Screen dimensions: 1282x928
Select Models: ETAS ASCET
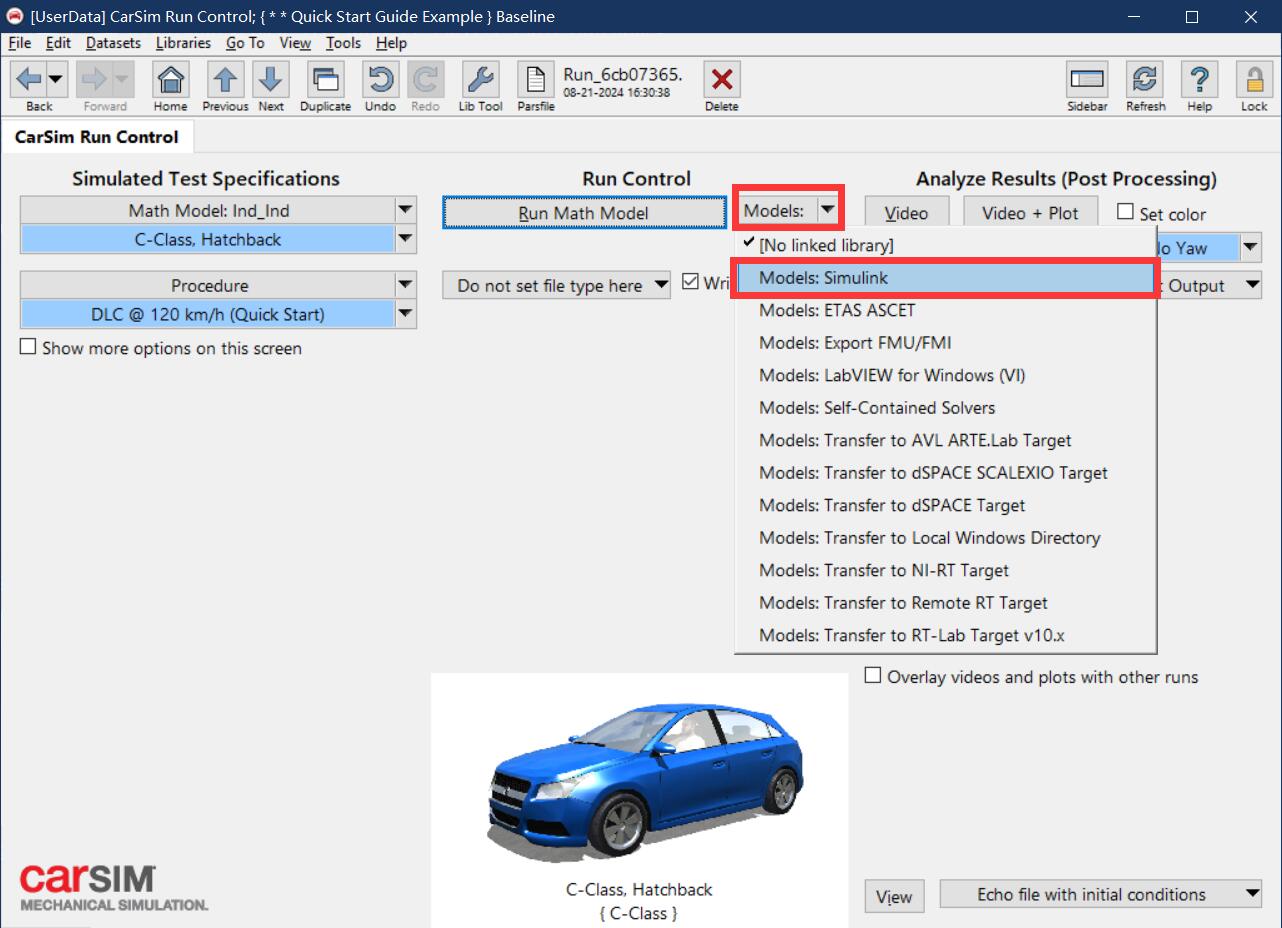pos(945,310)
